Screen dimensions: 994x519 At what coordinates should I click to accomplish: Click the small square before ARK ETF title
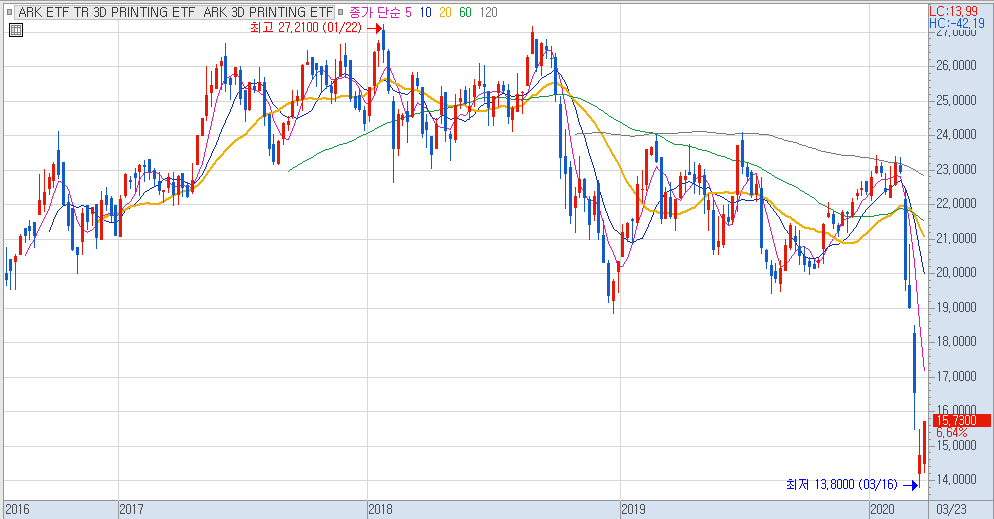(10, 12)
